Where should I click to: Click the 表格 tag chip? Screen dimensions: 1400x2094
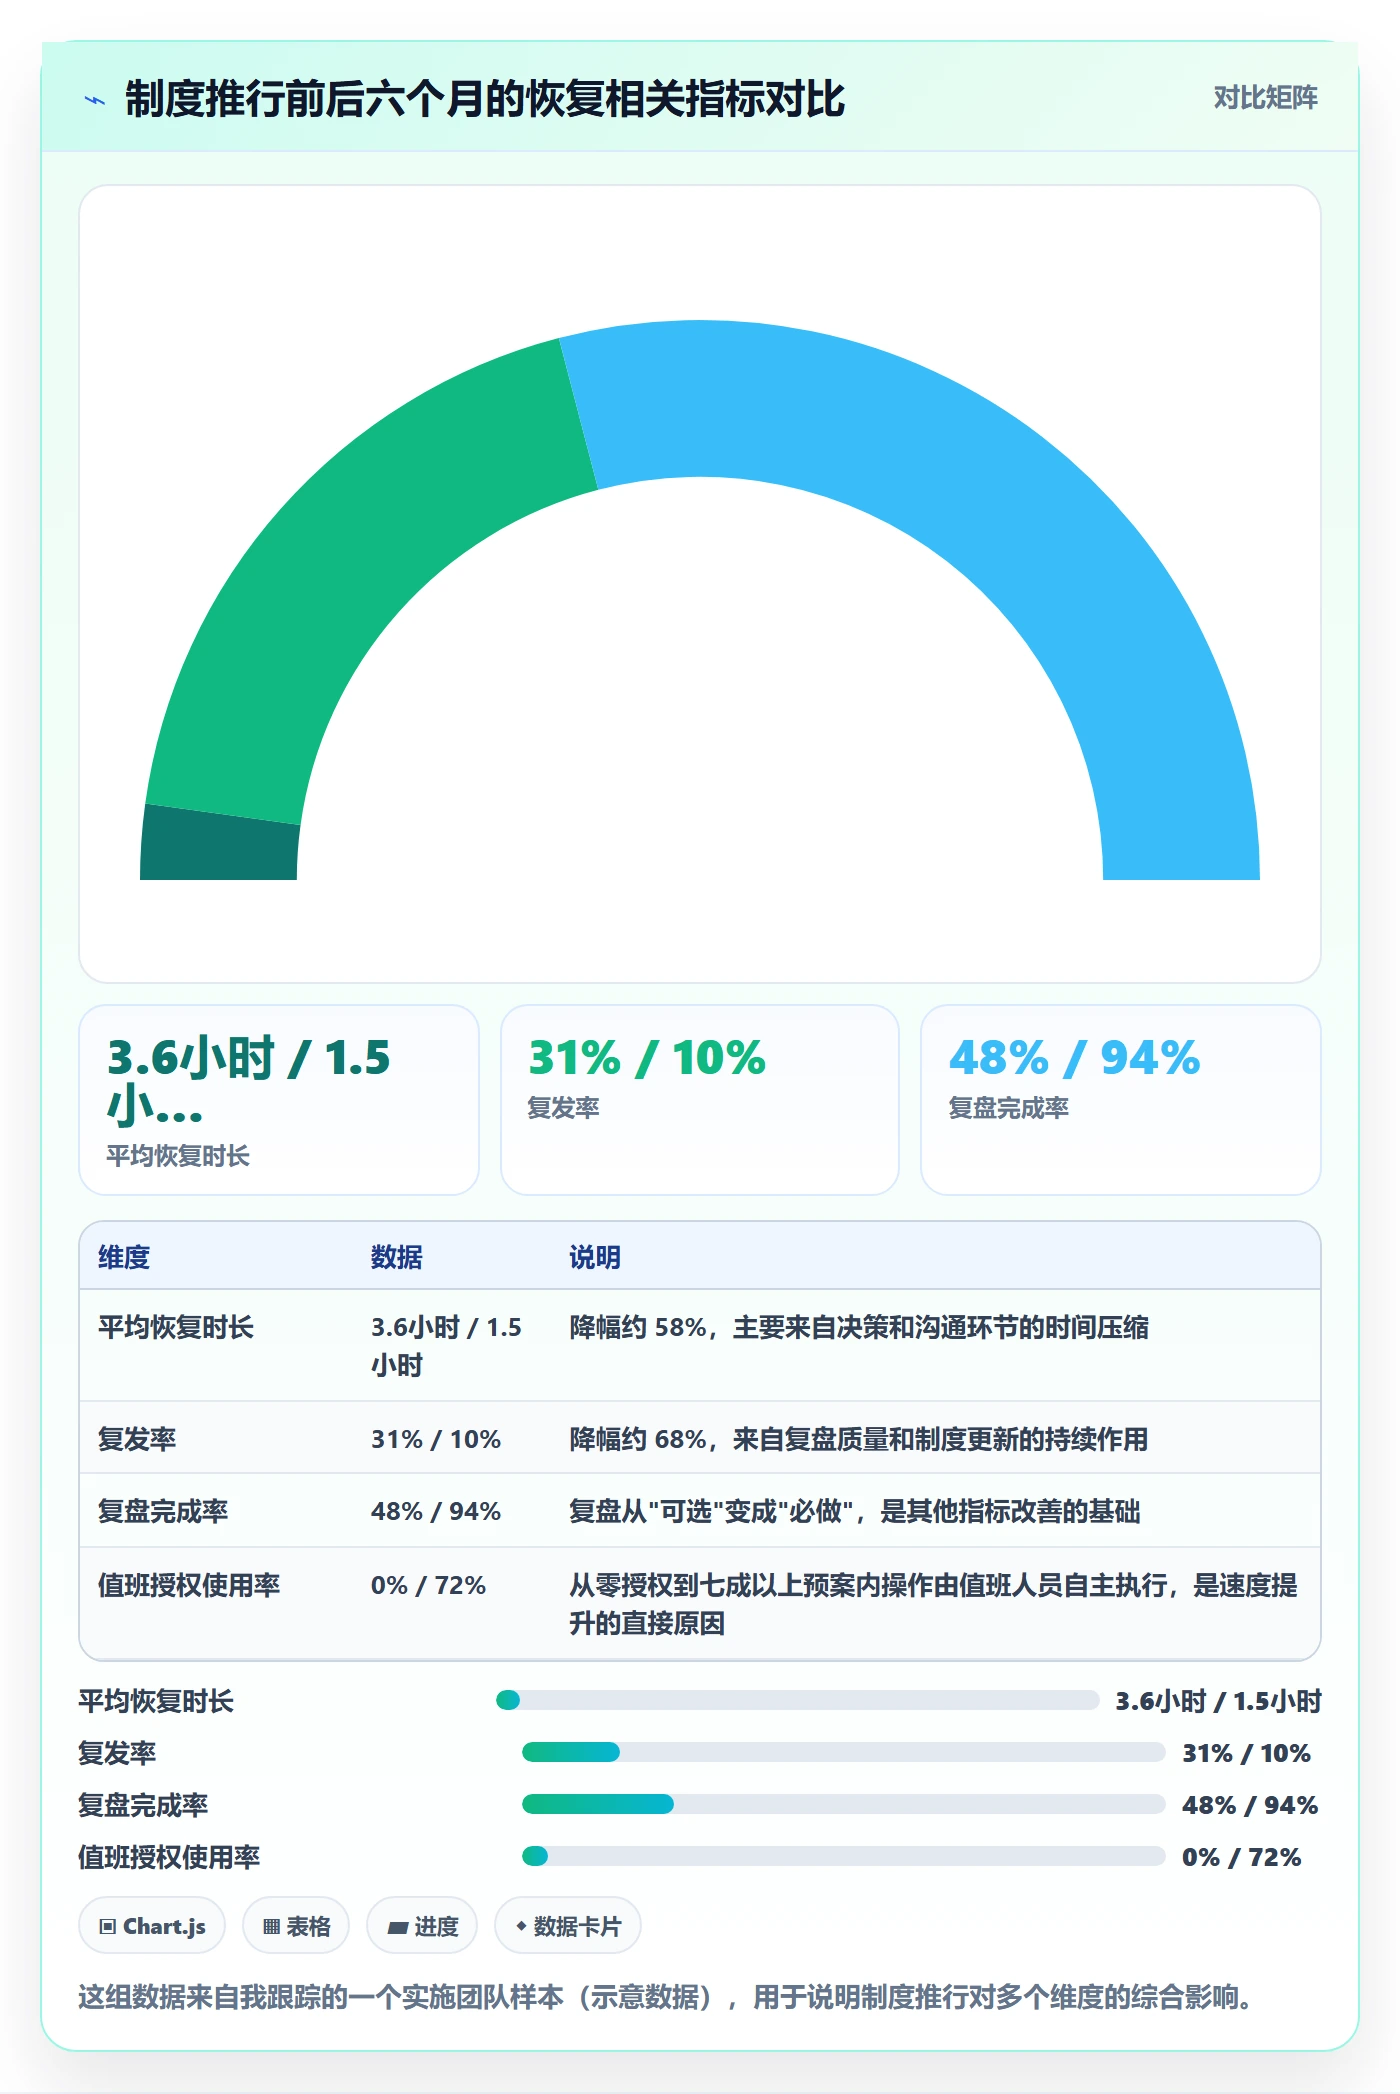(296, 1926)
